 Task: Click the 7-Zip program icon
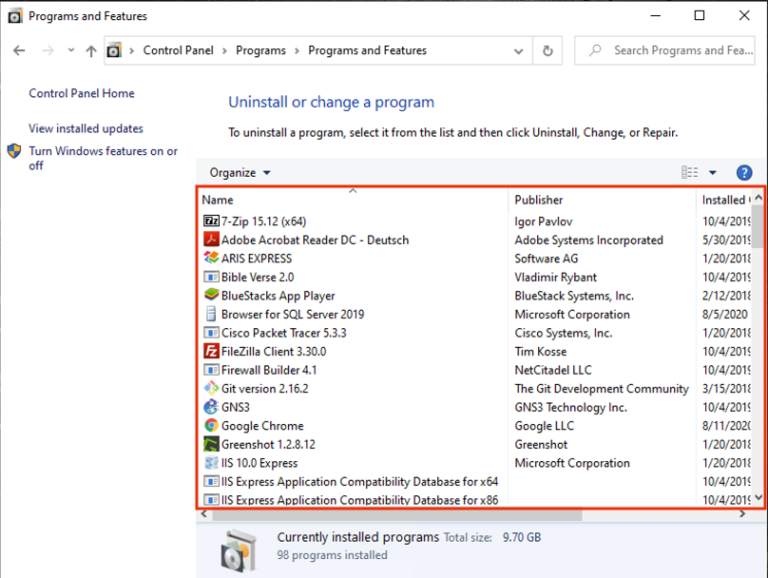(x=211, y=221)
